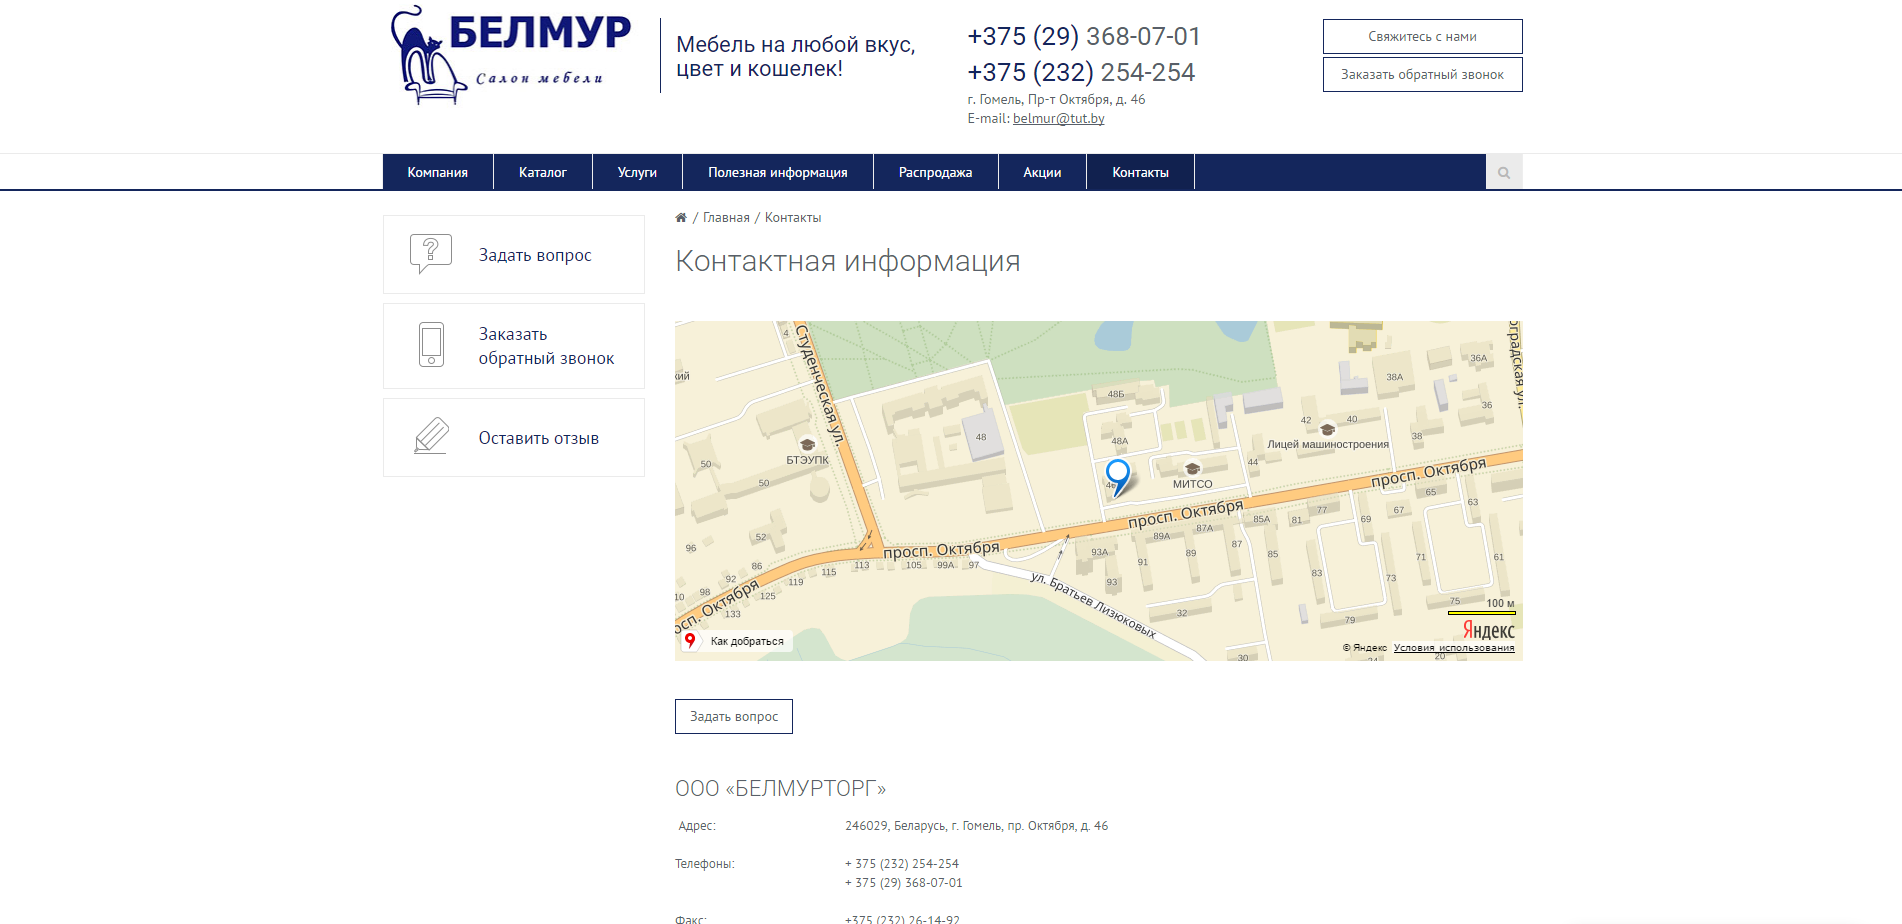The width and height of the screenshot is (1902, 924).
Task: Click the red pin directions icon
Action: [690, 641]
